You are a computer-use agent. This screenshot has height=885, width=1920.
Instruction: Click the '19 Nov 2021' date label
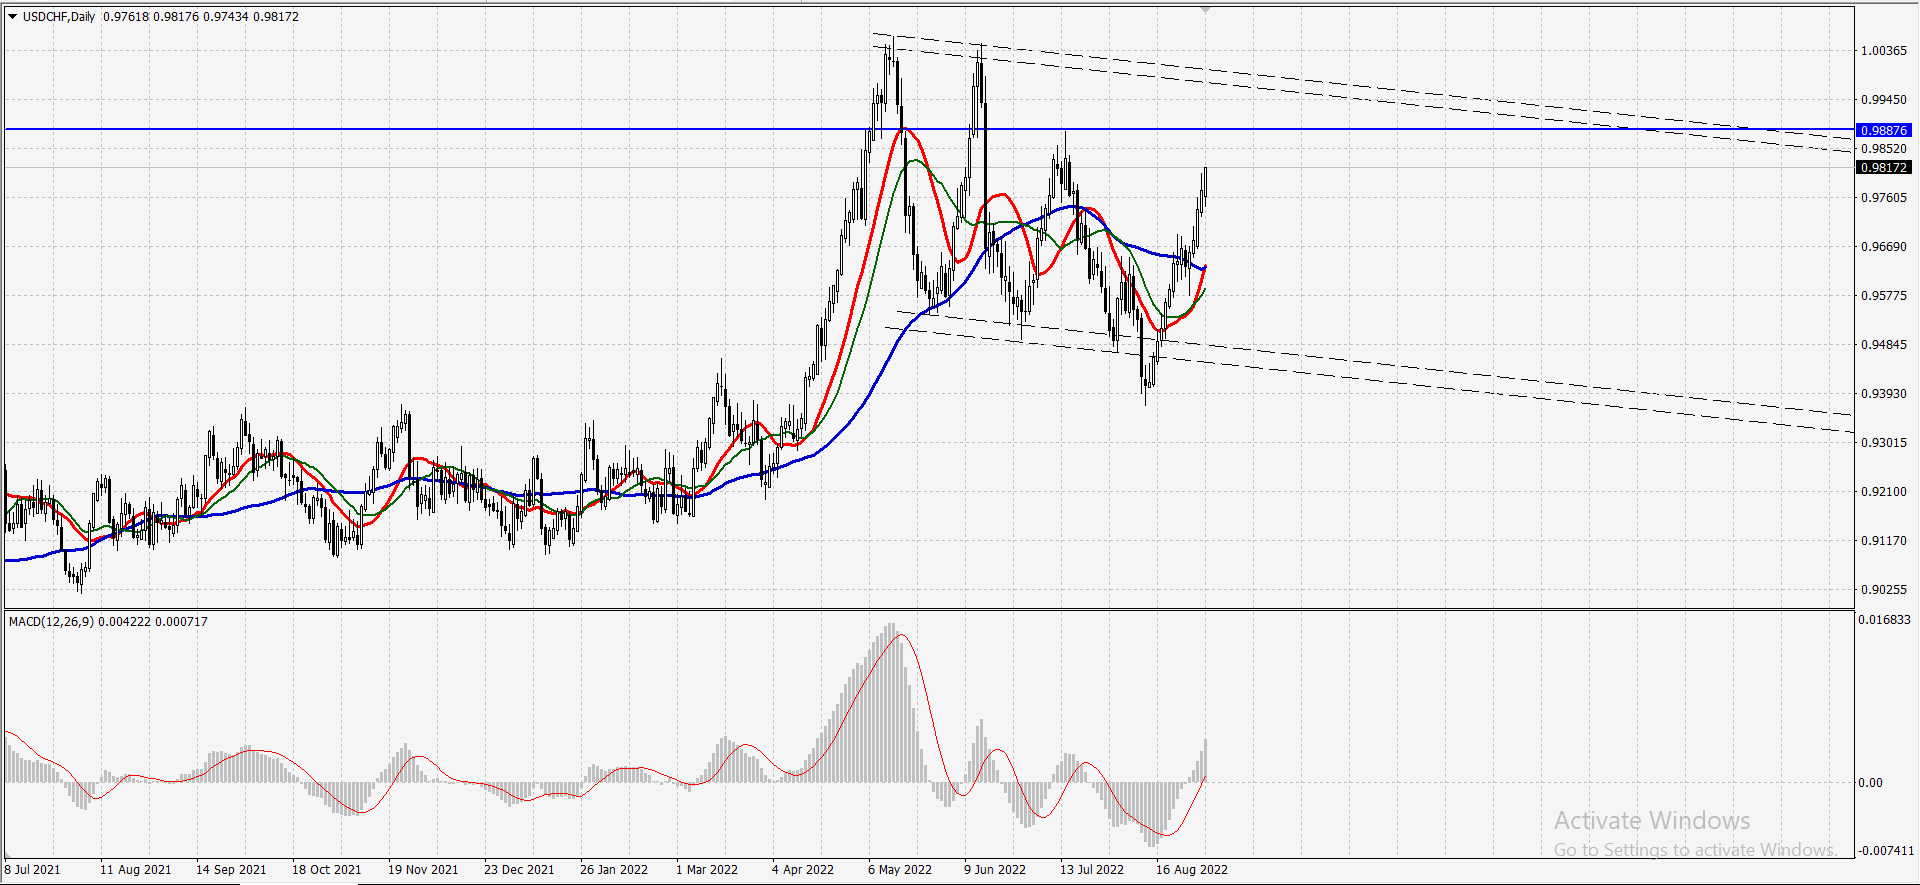pyautogui.click(x=423, y=869)
